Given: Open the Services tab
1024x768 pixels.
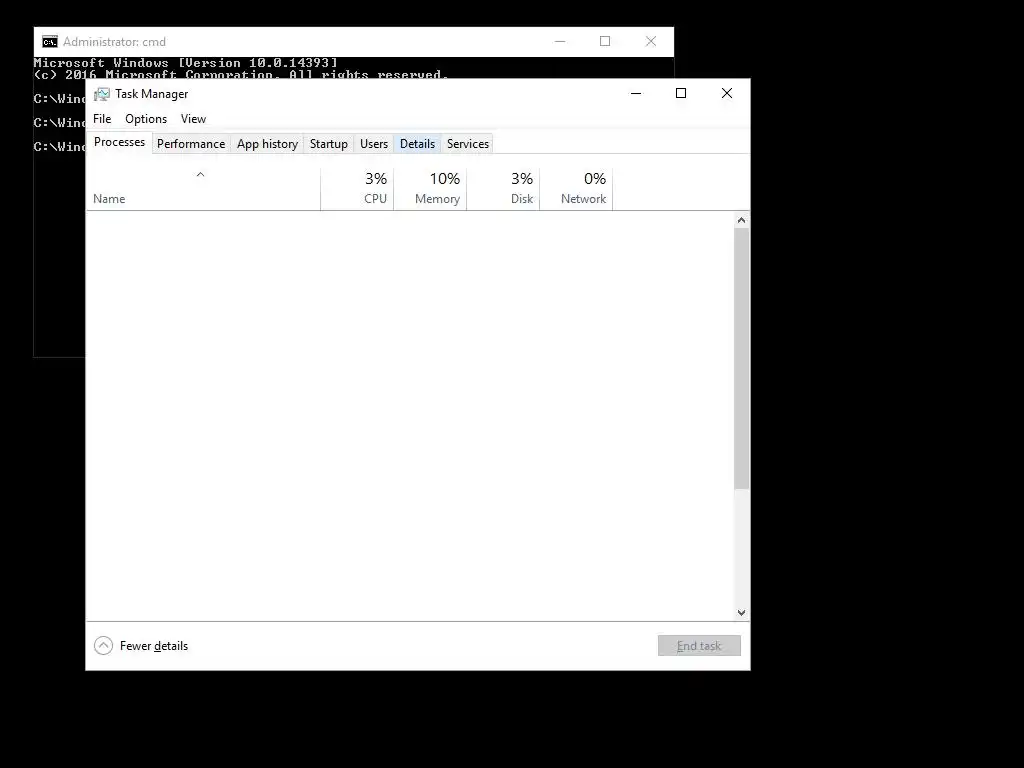Looking at the screenshot, I should point(468,144).
